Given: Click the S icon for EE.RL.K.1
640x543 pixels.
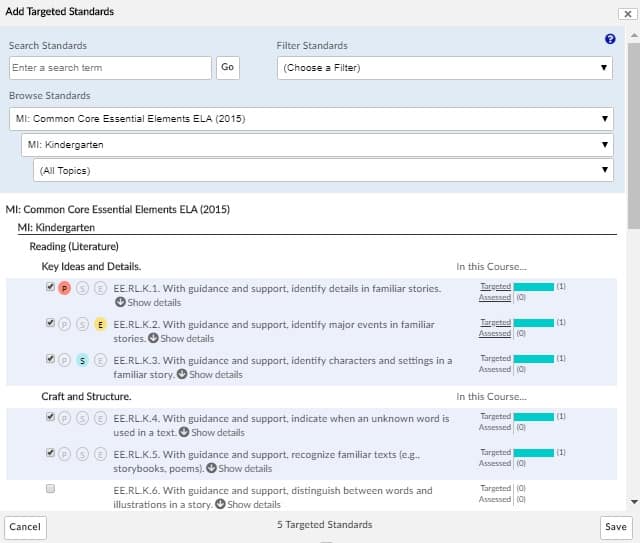Looking at the screenshot, I should (82, 288).
